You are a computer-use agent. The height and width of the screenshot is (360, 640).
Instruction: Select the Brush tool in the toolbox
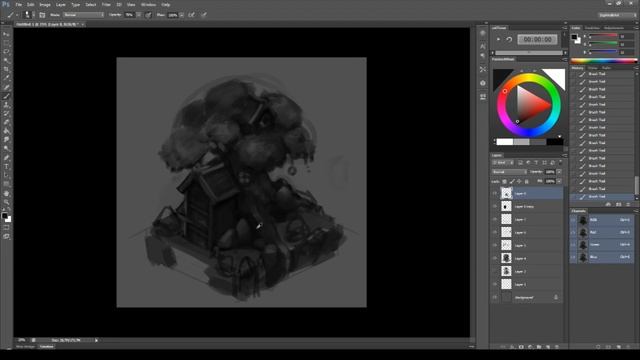pyautogui.click(x=6, y=96)
